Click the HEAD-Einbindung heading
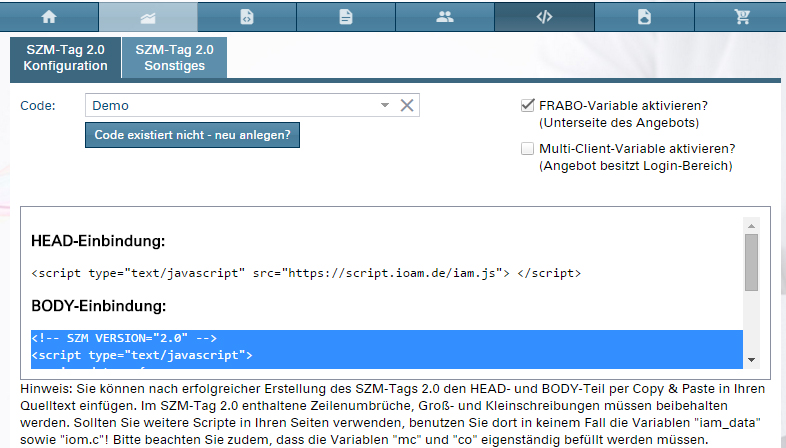The width and height of the screenshot is (786, 448). tap(98, 241)
